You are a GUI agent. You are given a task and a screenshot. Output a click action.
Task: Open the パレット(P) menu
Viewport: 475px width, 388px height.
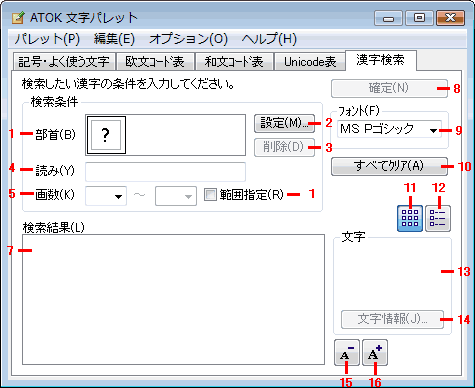coord(47,39)
